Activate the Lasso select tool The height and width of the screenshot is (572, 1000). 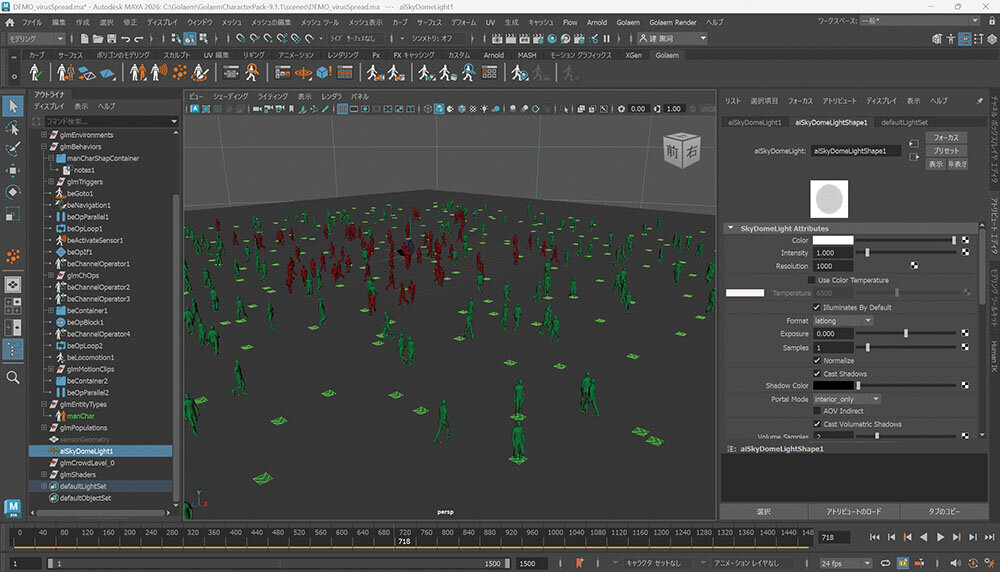(x=13, y=128)
